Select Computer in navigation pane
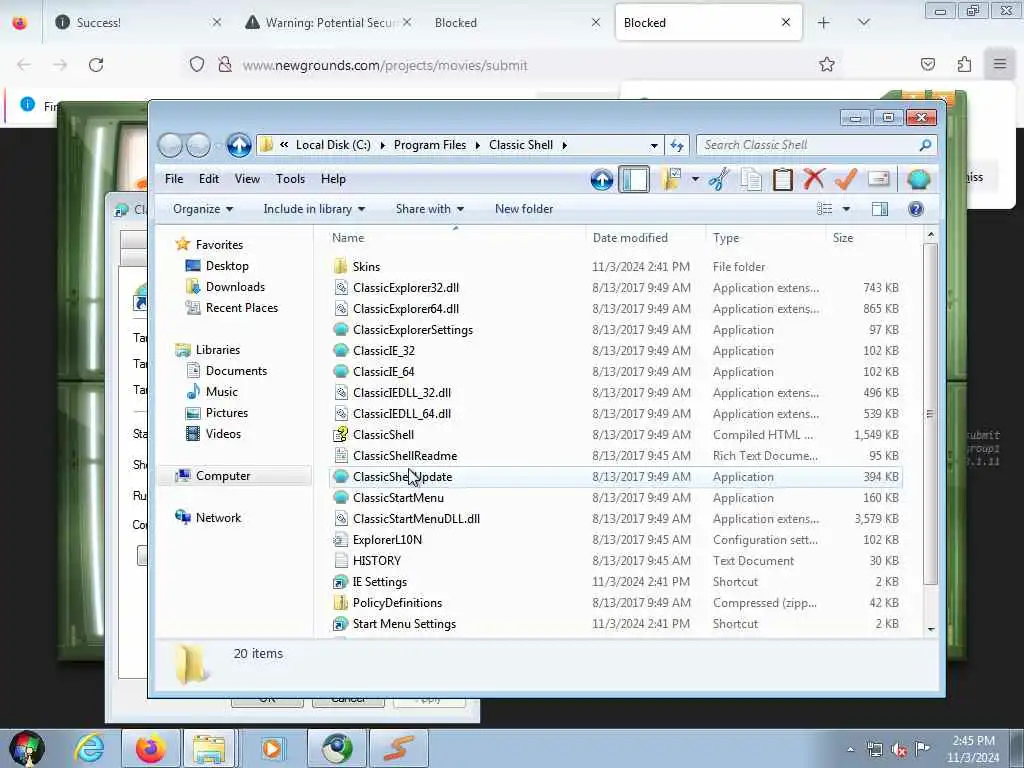 pyautogui.click(x=223, y=476)
